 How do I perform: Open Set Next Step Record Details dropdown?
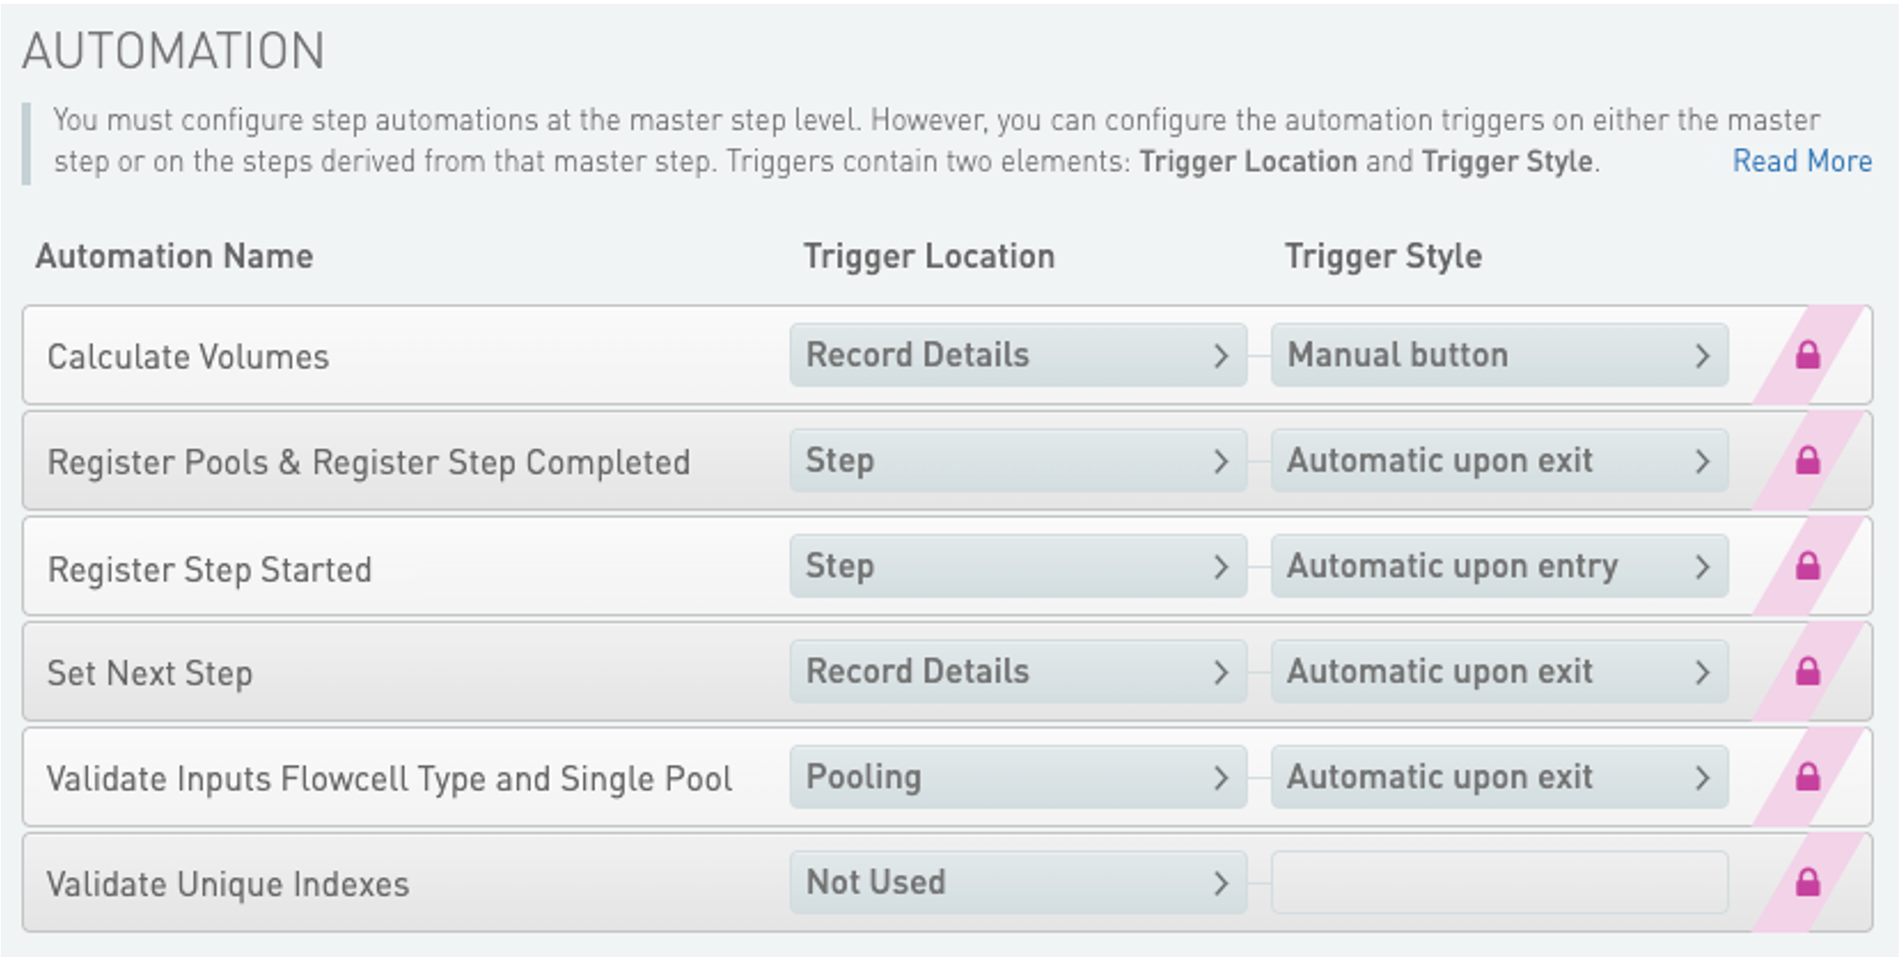(1017, 672)
